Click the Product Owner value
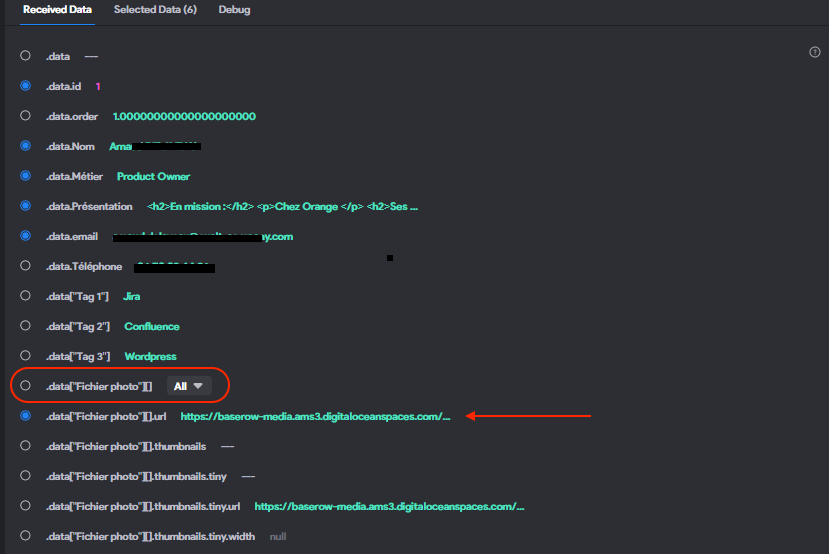The height and width of the screenshot is (554, 829). [x=153, y=177]
